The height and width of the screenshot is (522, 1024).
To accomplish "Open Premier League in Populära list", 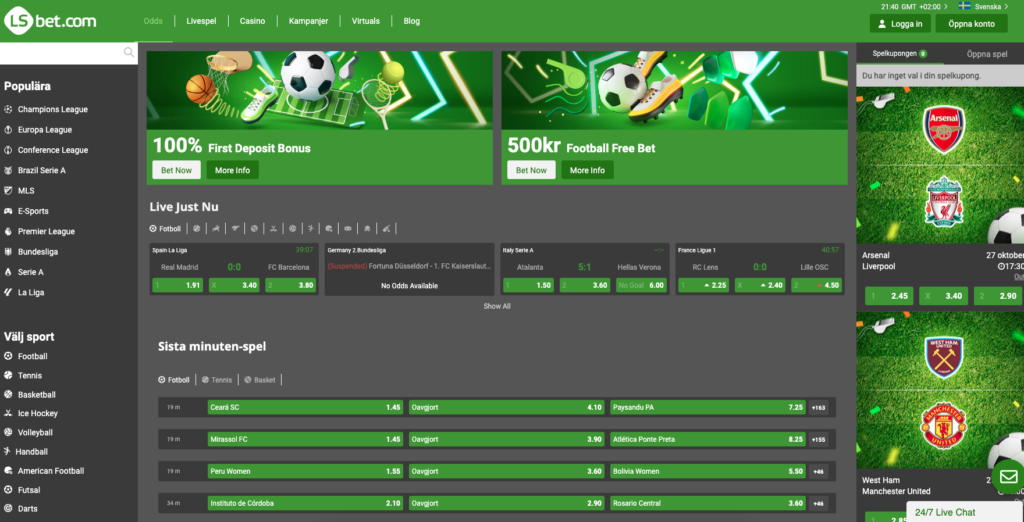I will 46,231.
